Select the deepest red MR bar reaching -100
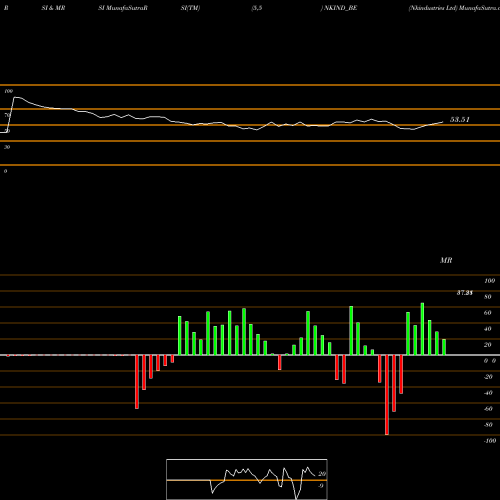Image resolution: width=500 pixels, height=500 pixels. tap(387, 395)
